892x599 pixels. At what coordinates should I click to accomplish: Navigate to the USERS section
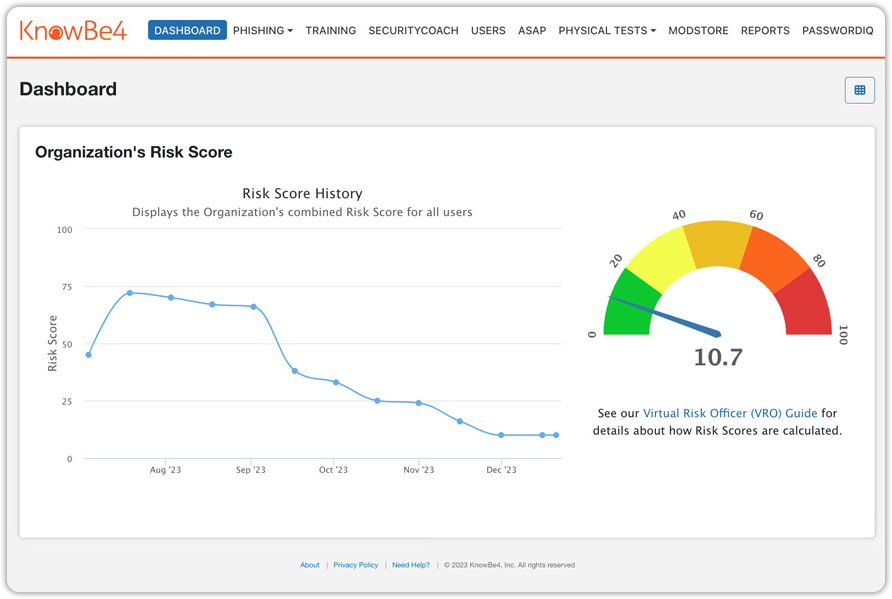click(x=488, y=31)
